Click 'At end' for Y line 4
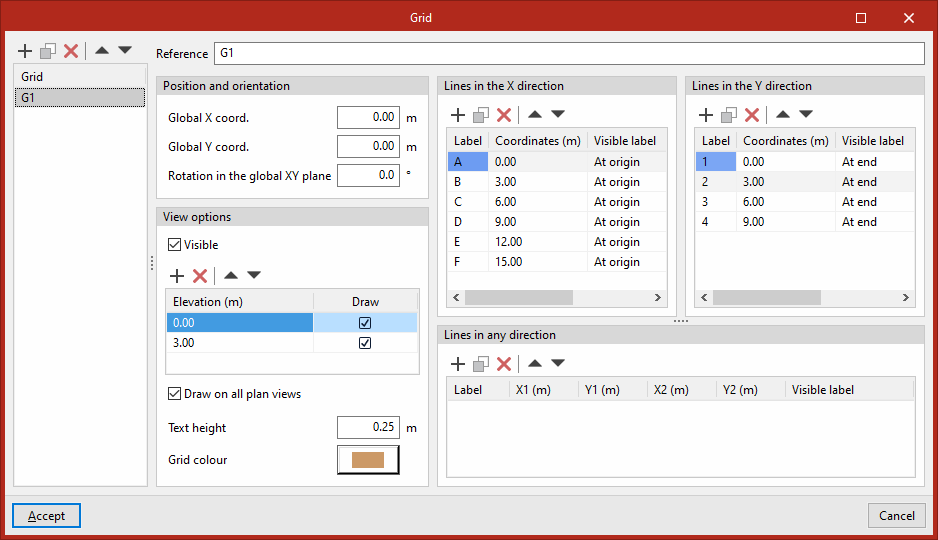The width and height of the screenshot is (938, 540). coord(875,222)
